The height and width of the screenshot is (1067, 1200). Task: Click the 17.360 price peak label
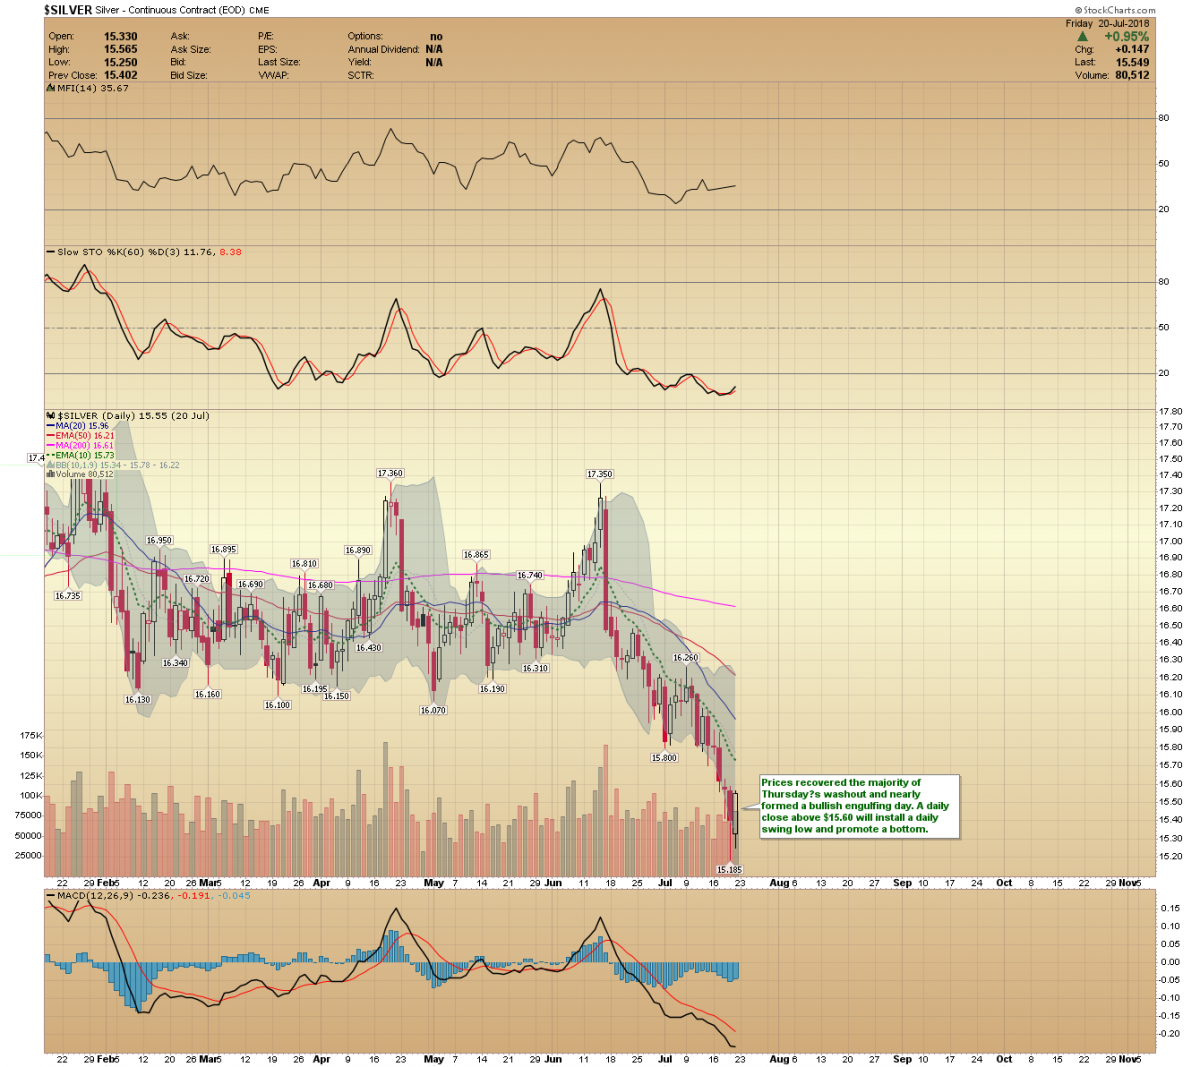click(389, 473)
